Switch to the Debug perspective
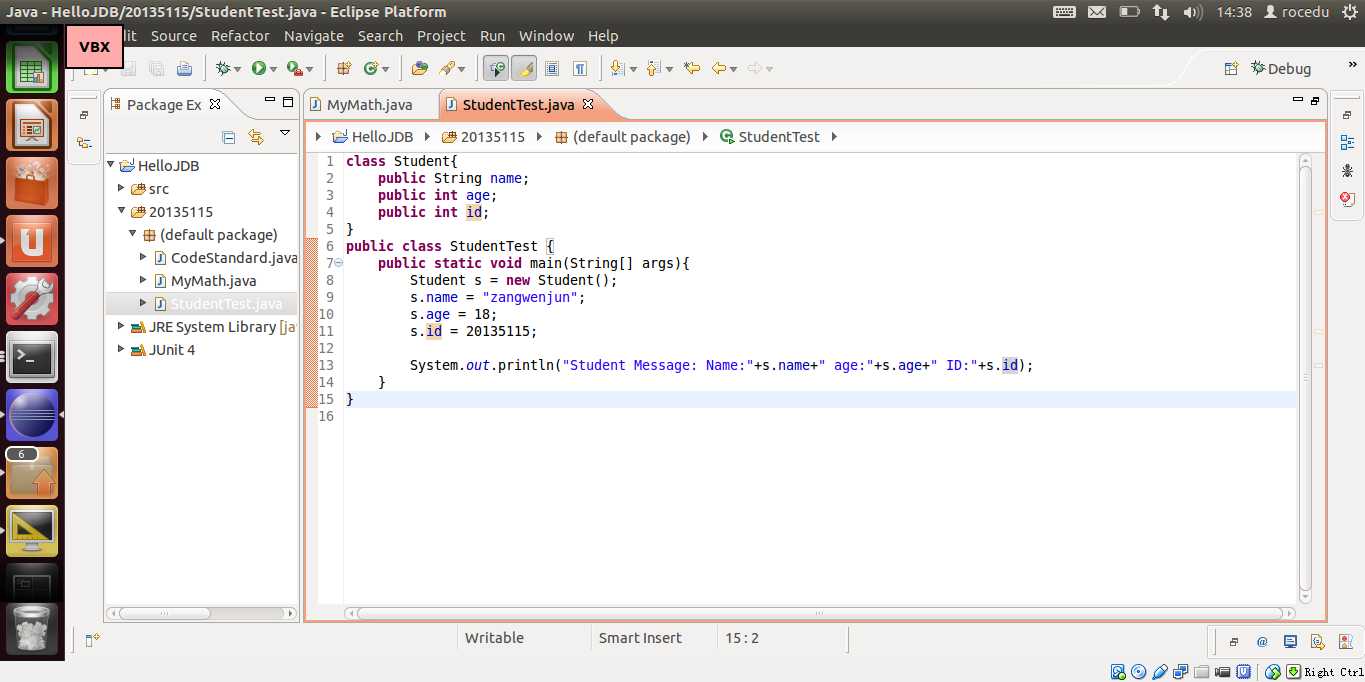This screenshot has height=682, width=1365. pyautogui.click(x=1281, y=68)
